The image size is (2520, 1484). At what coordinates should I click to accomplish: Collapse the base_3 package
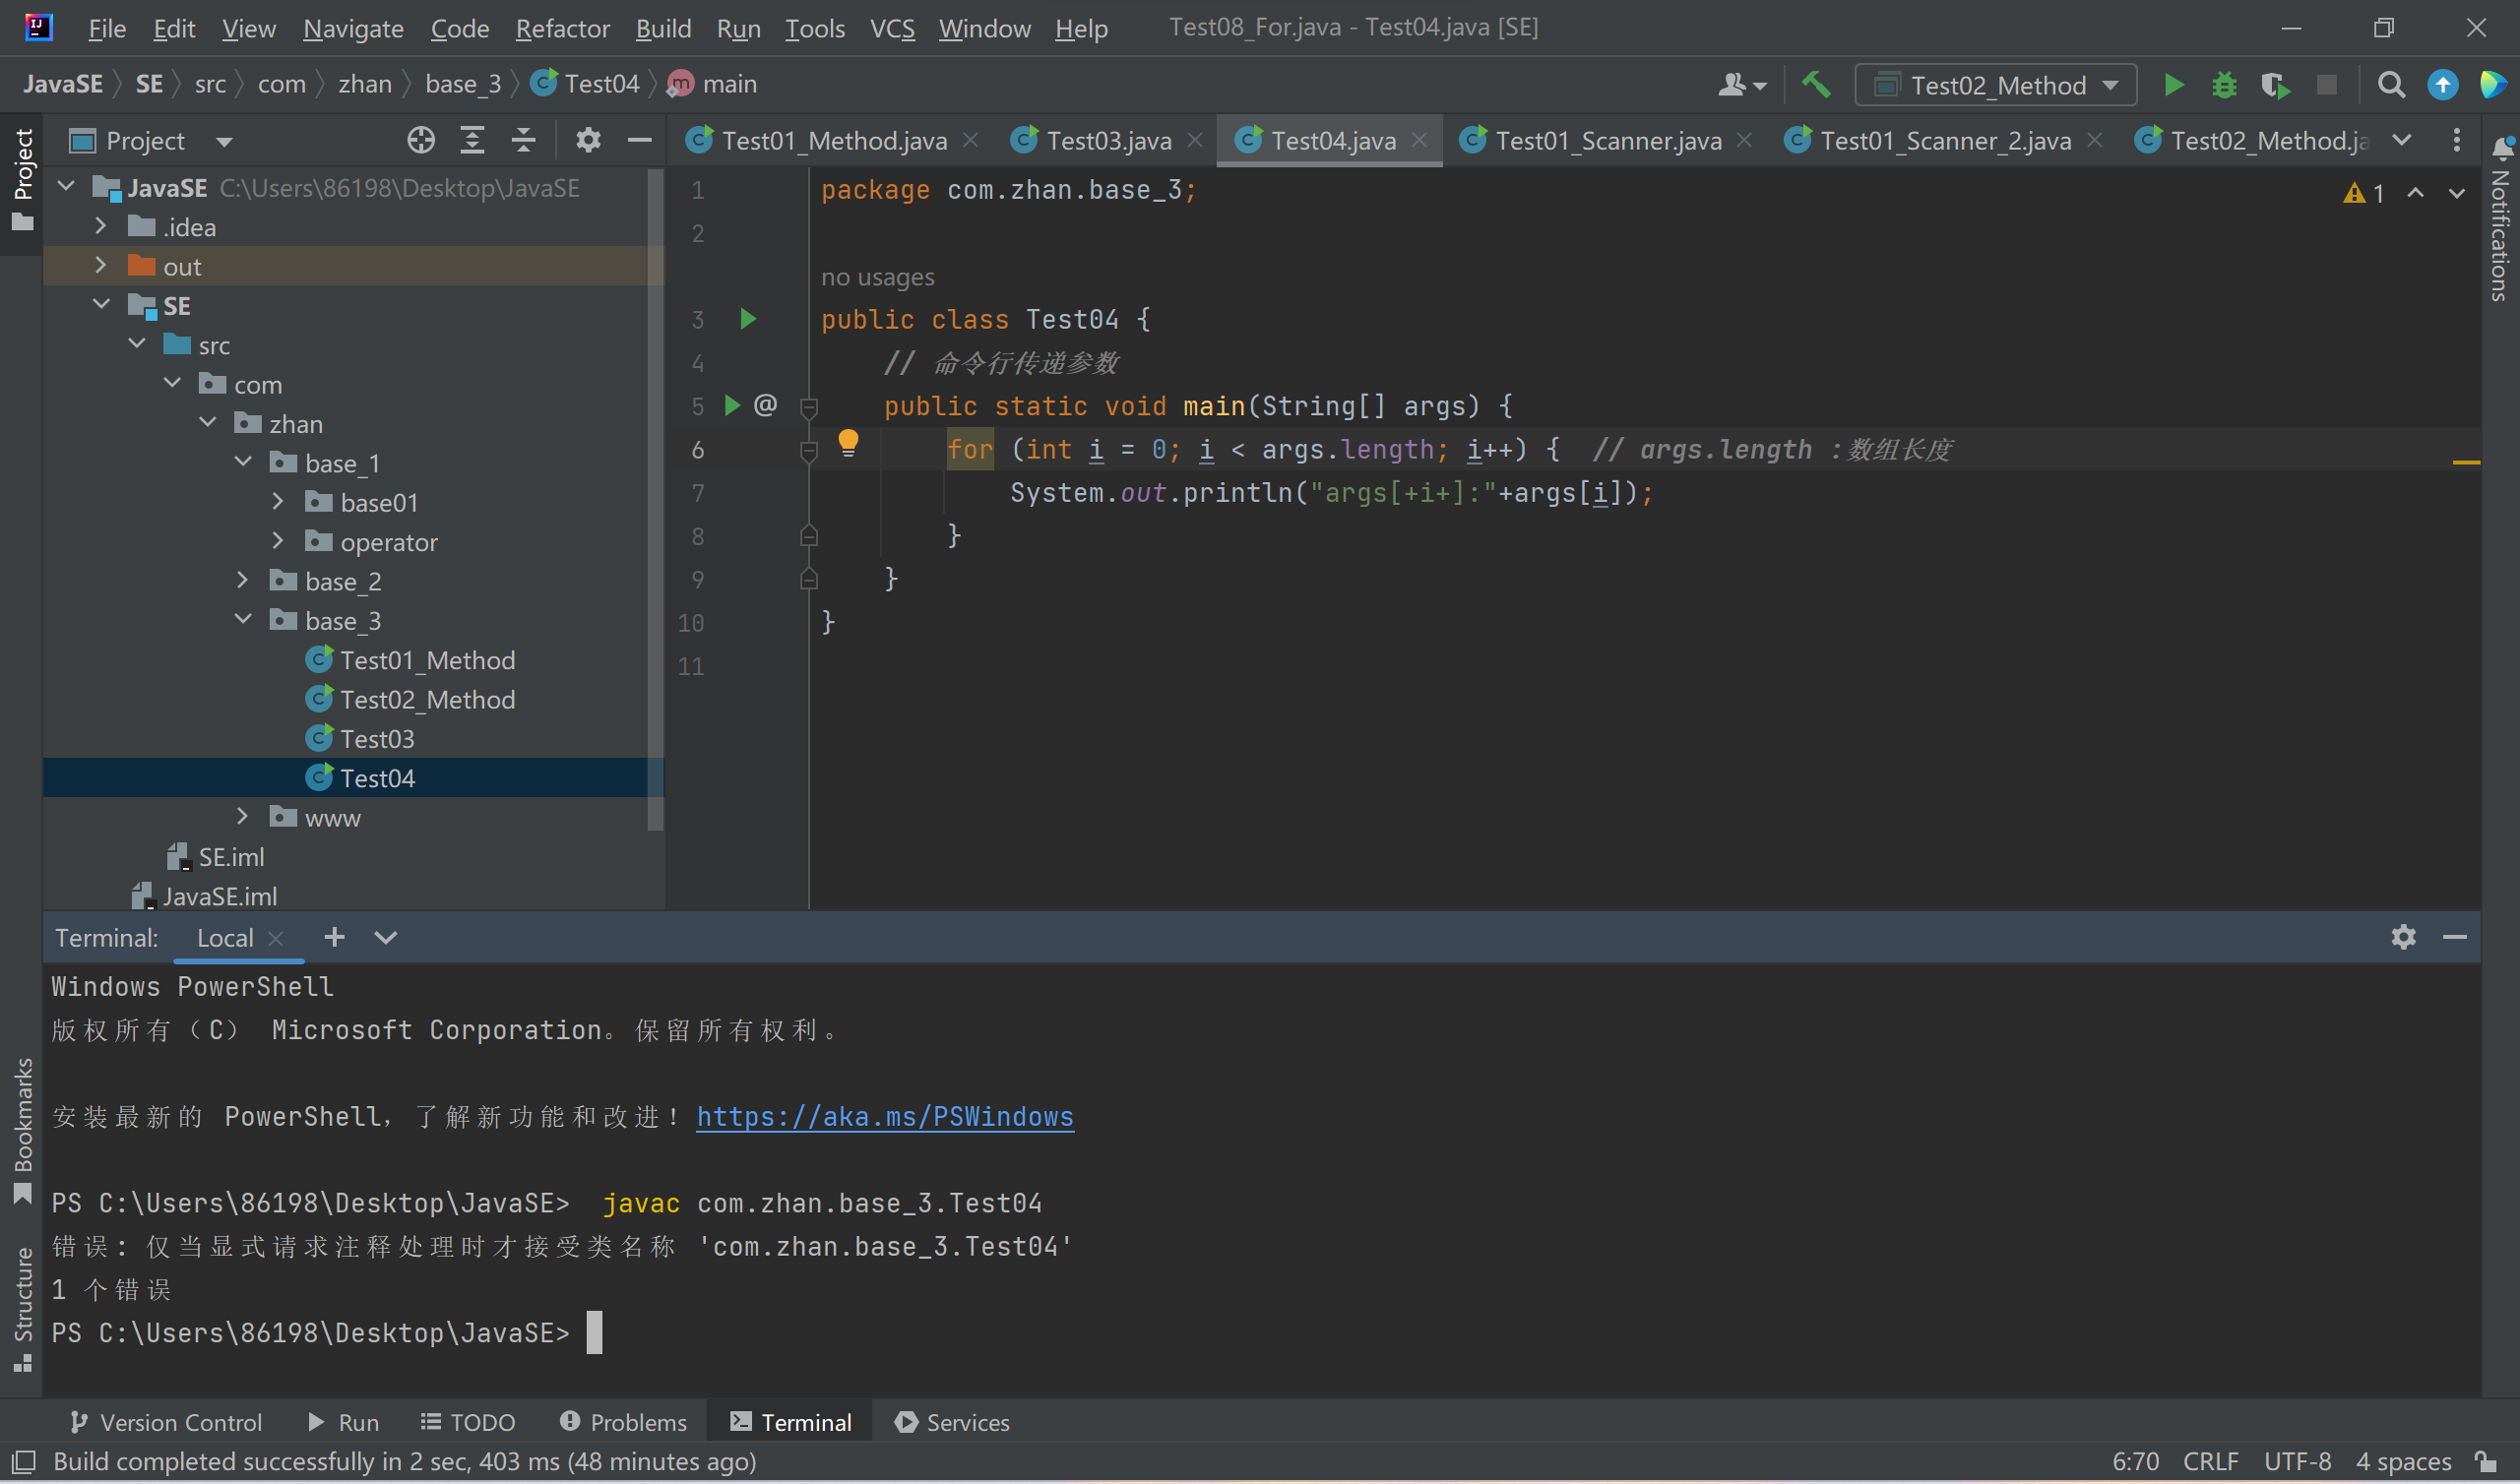click(x=243, y=619)
